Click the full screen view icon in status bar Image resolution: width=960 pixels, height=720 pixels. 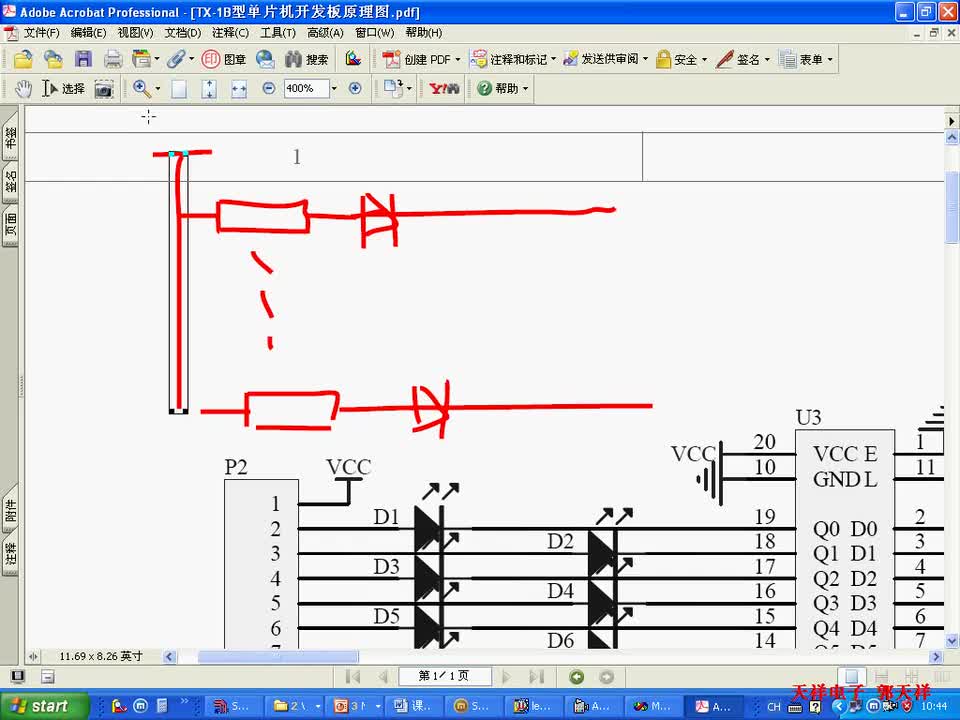(x=17, y=677)
